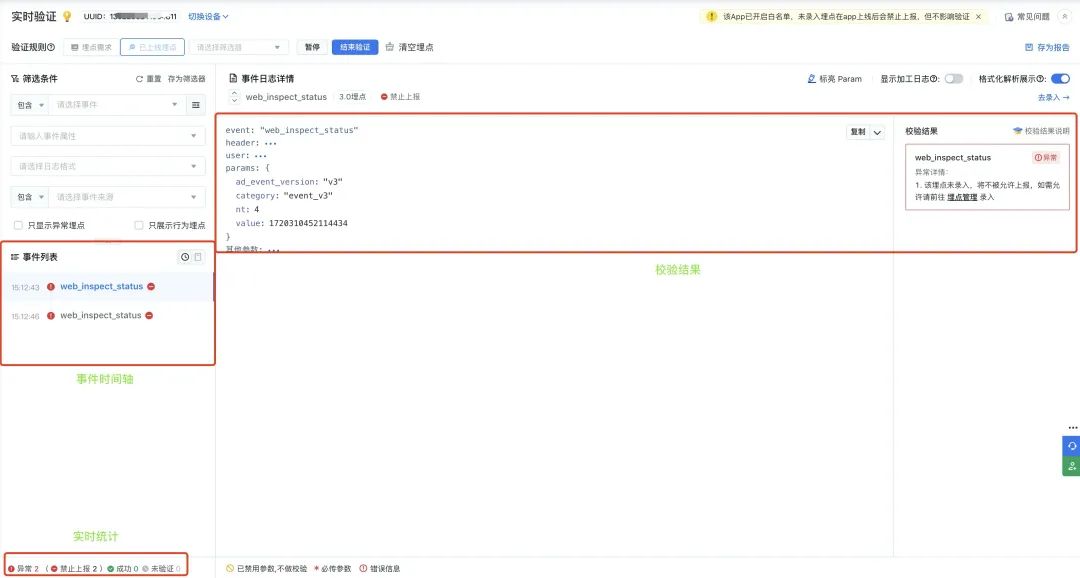Expand the 请选择日志格式 dropdown
The width and height of the screenshot is (1080, 578).
point(108,166)
